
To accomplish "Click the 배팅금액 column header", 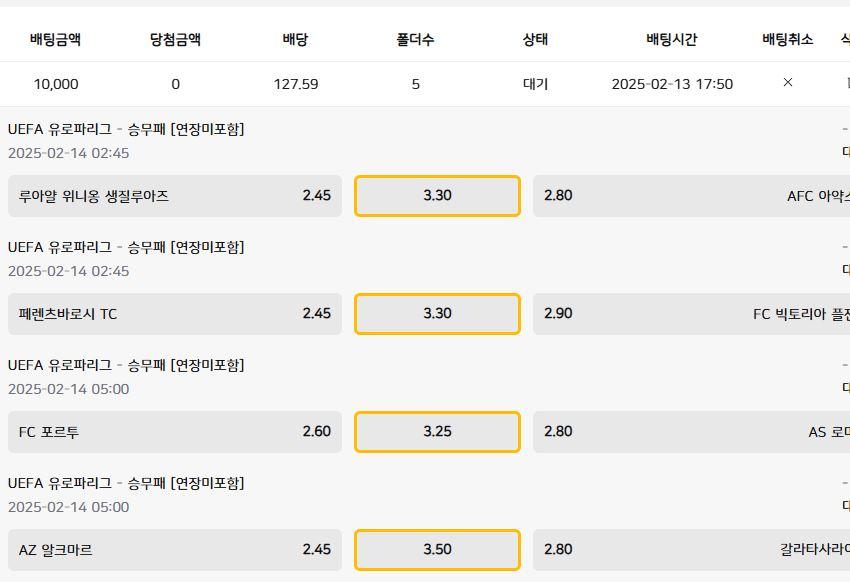I will click(x=55, y=40).
